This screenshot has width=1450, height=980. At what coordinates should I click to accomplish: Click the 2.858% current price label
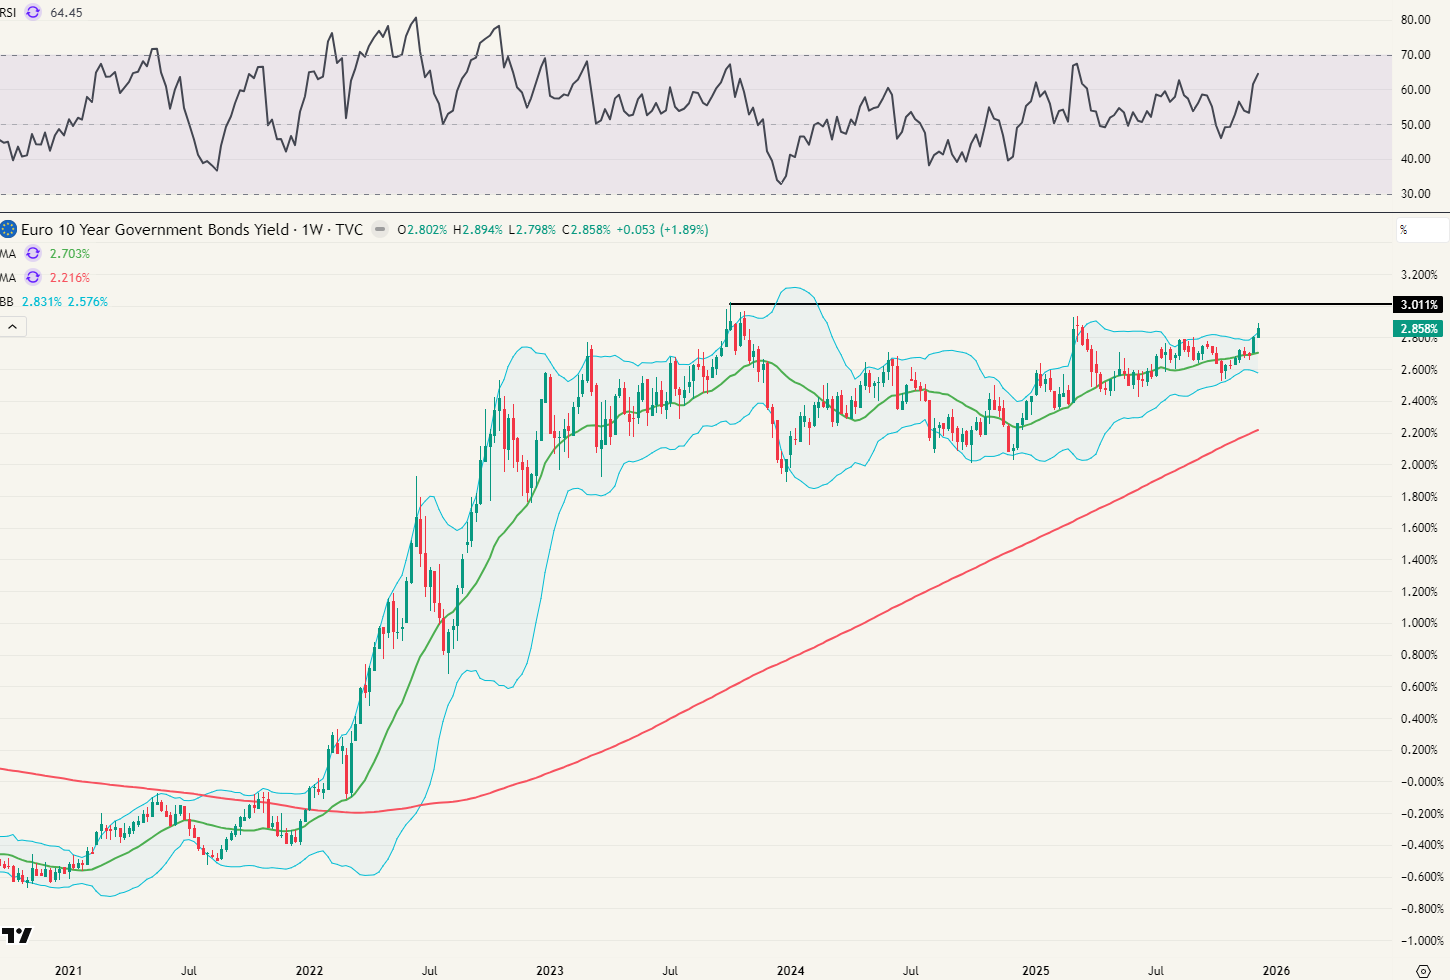tap(1418, 329)
